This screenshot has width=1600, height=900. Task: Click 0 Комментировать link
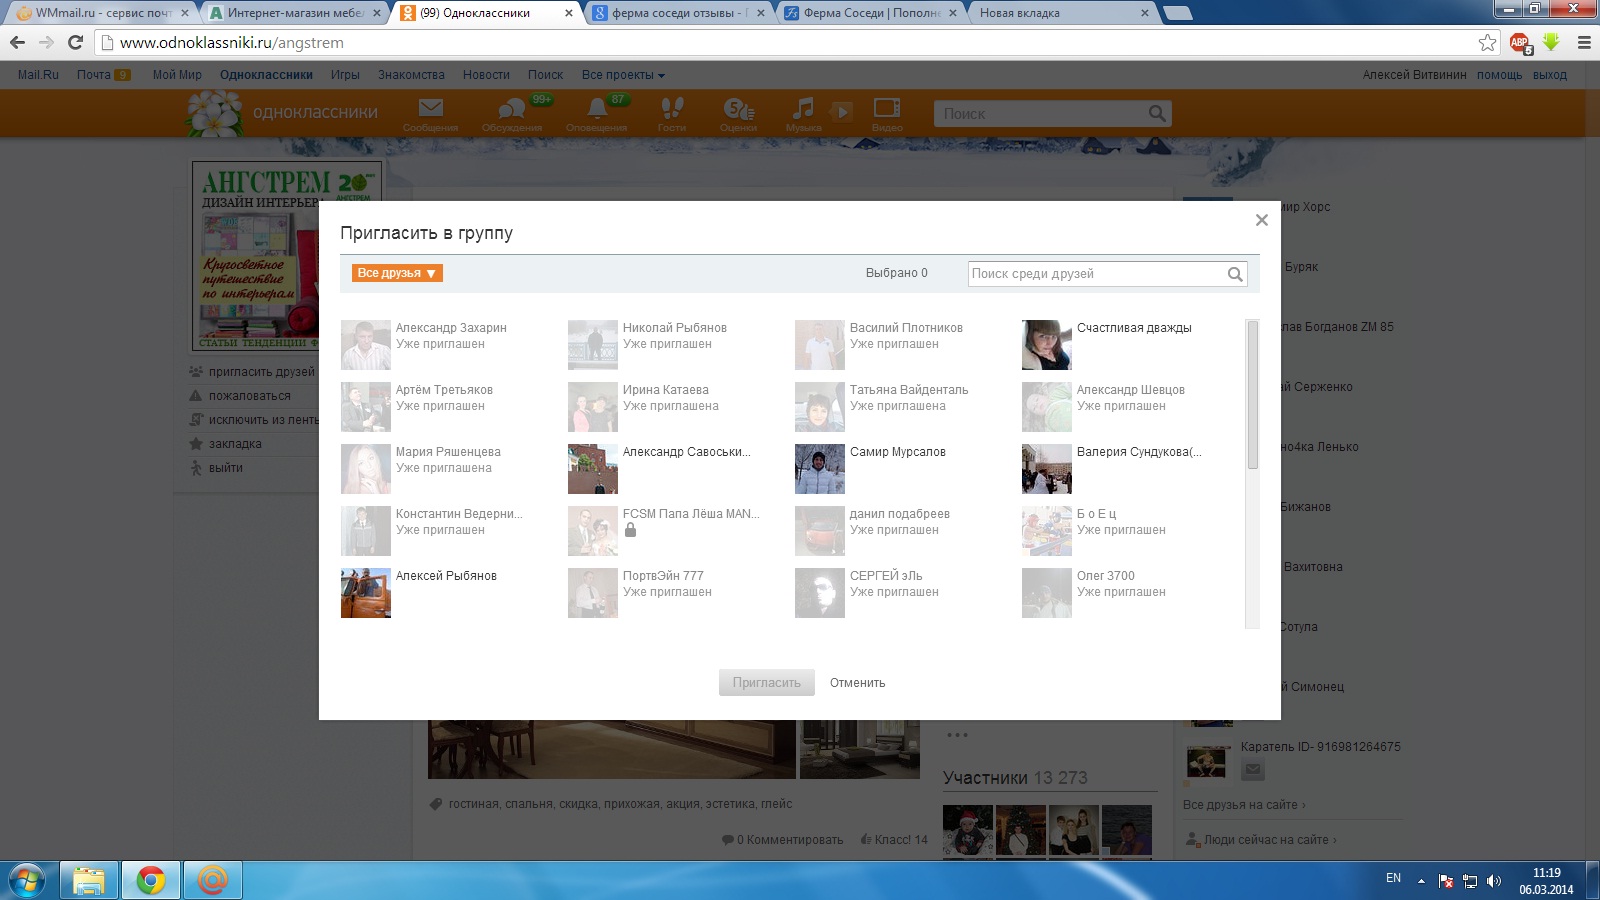783,840
